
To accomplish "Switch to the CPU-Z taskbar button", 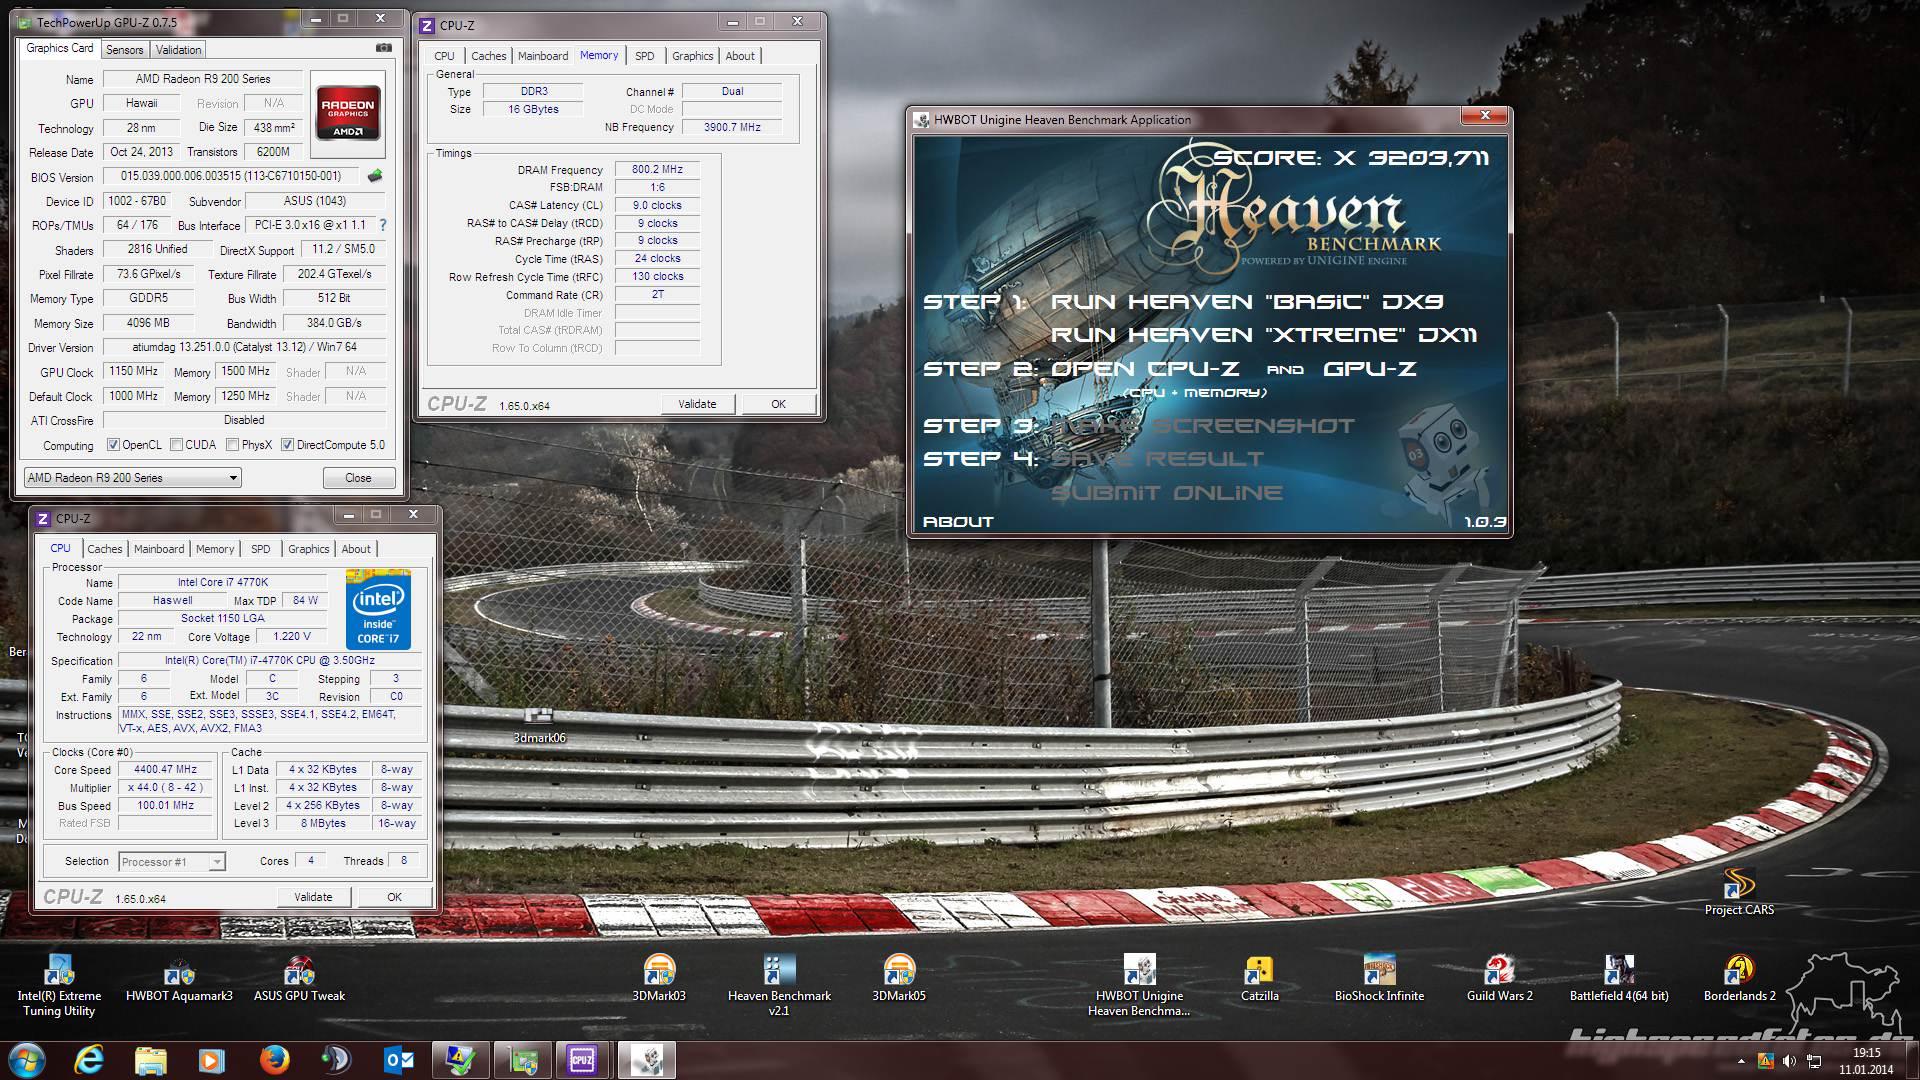I will [582, 1060].
